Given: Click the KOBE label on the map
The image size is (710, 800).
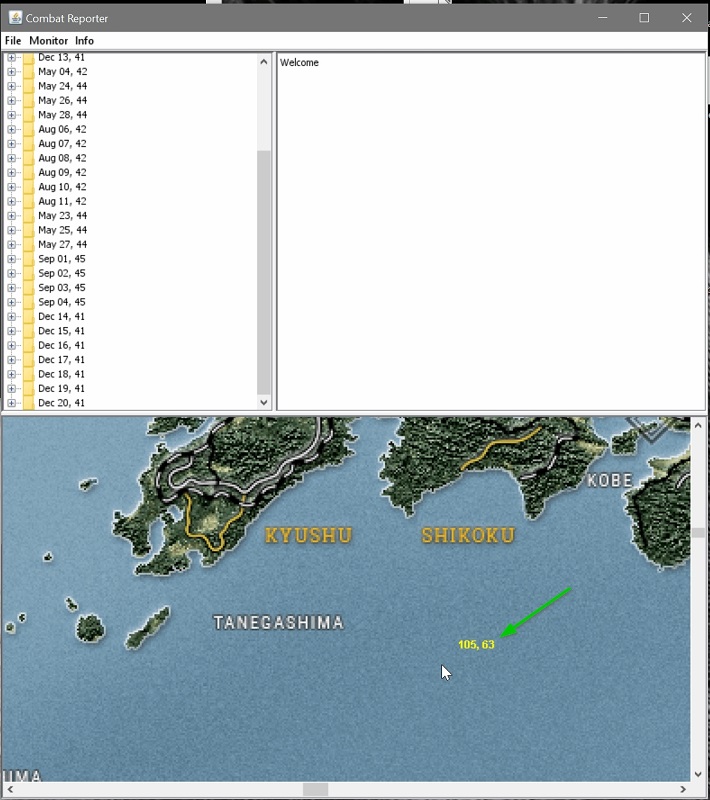Looking at the screenshot, I should [610, 480].
